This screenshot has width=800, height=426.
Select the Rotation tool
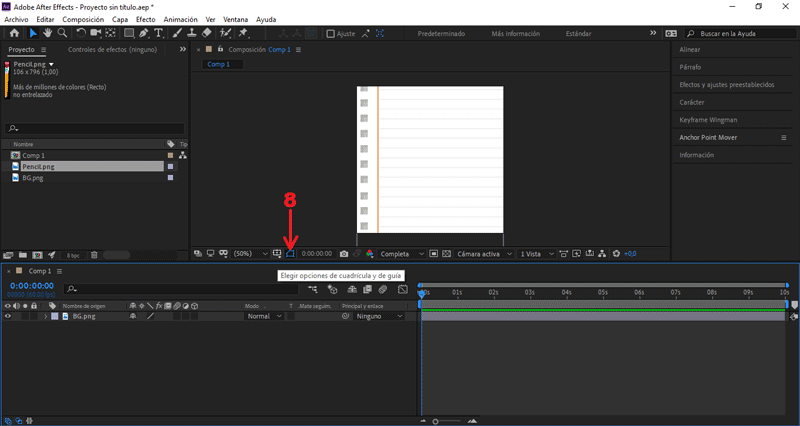coord(81,33)
